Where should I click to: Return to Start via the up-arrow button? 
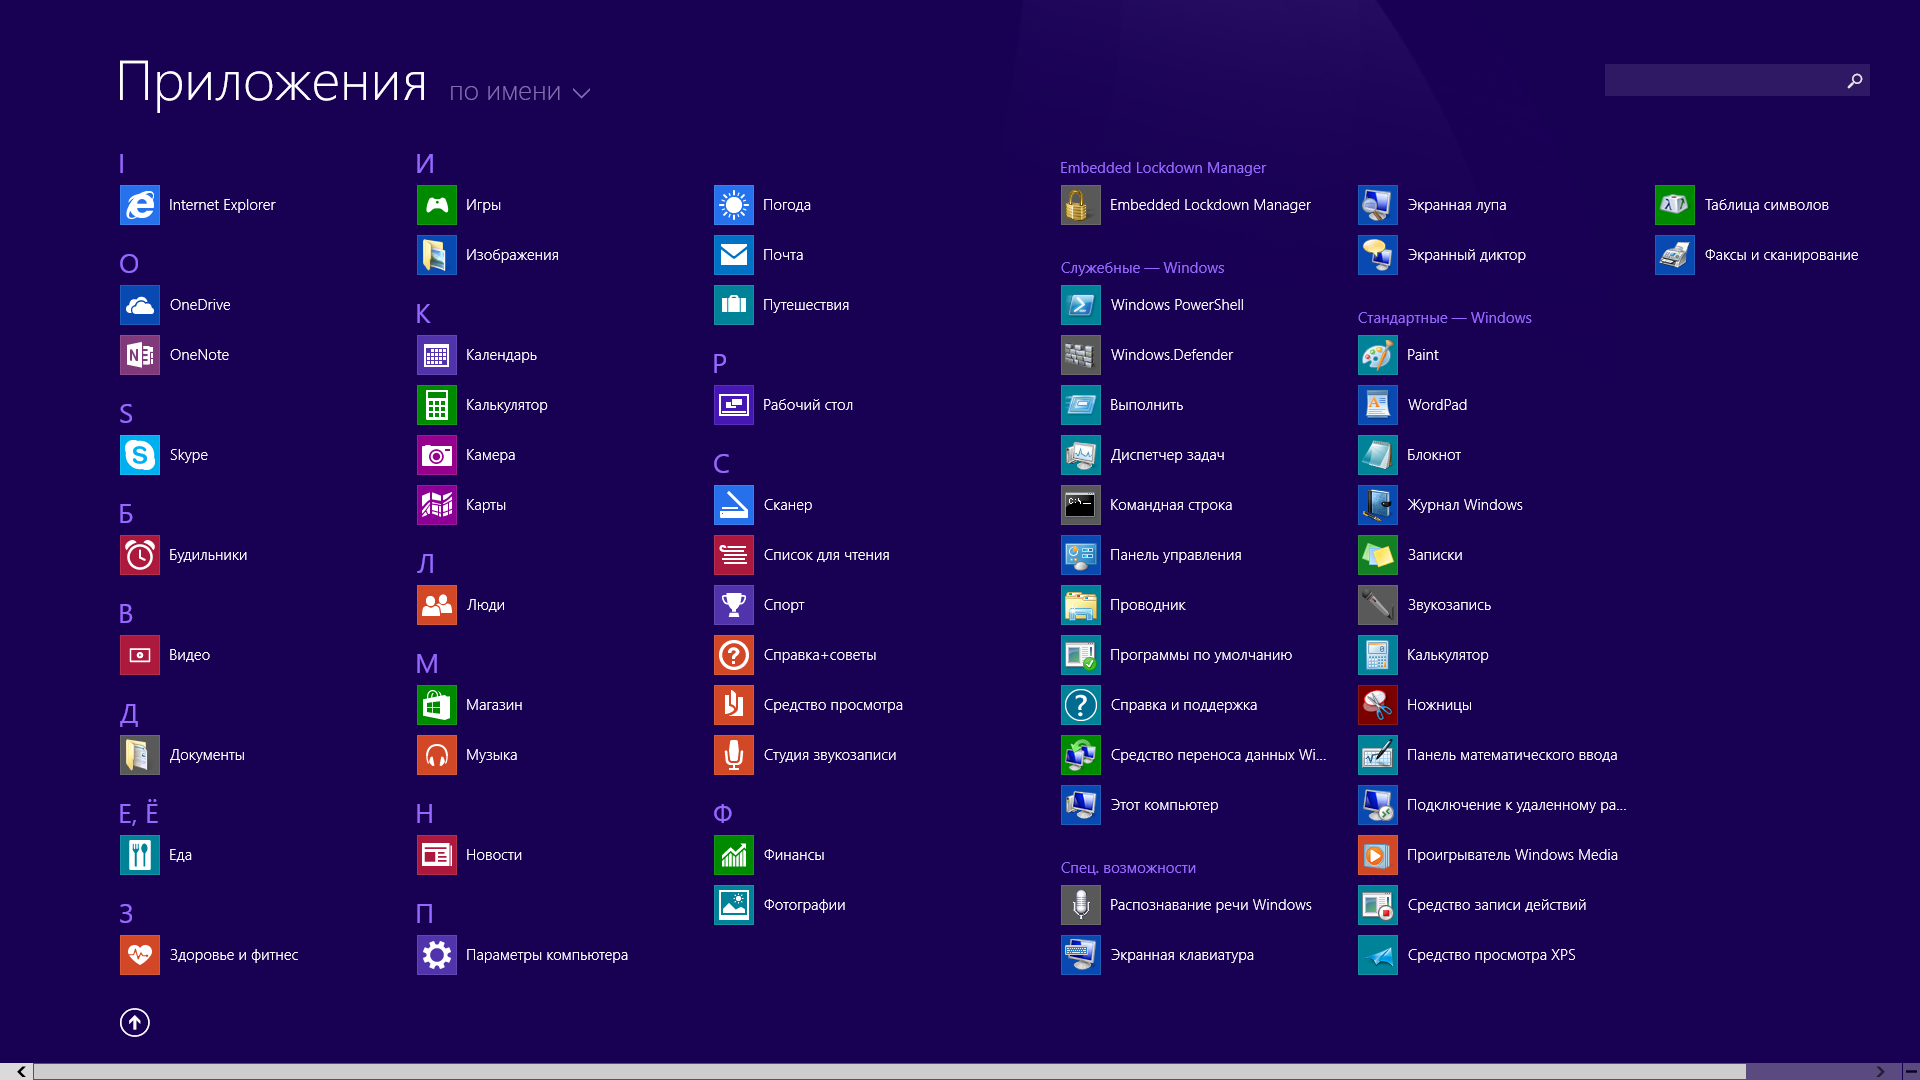click(135, 1022)
